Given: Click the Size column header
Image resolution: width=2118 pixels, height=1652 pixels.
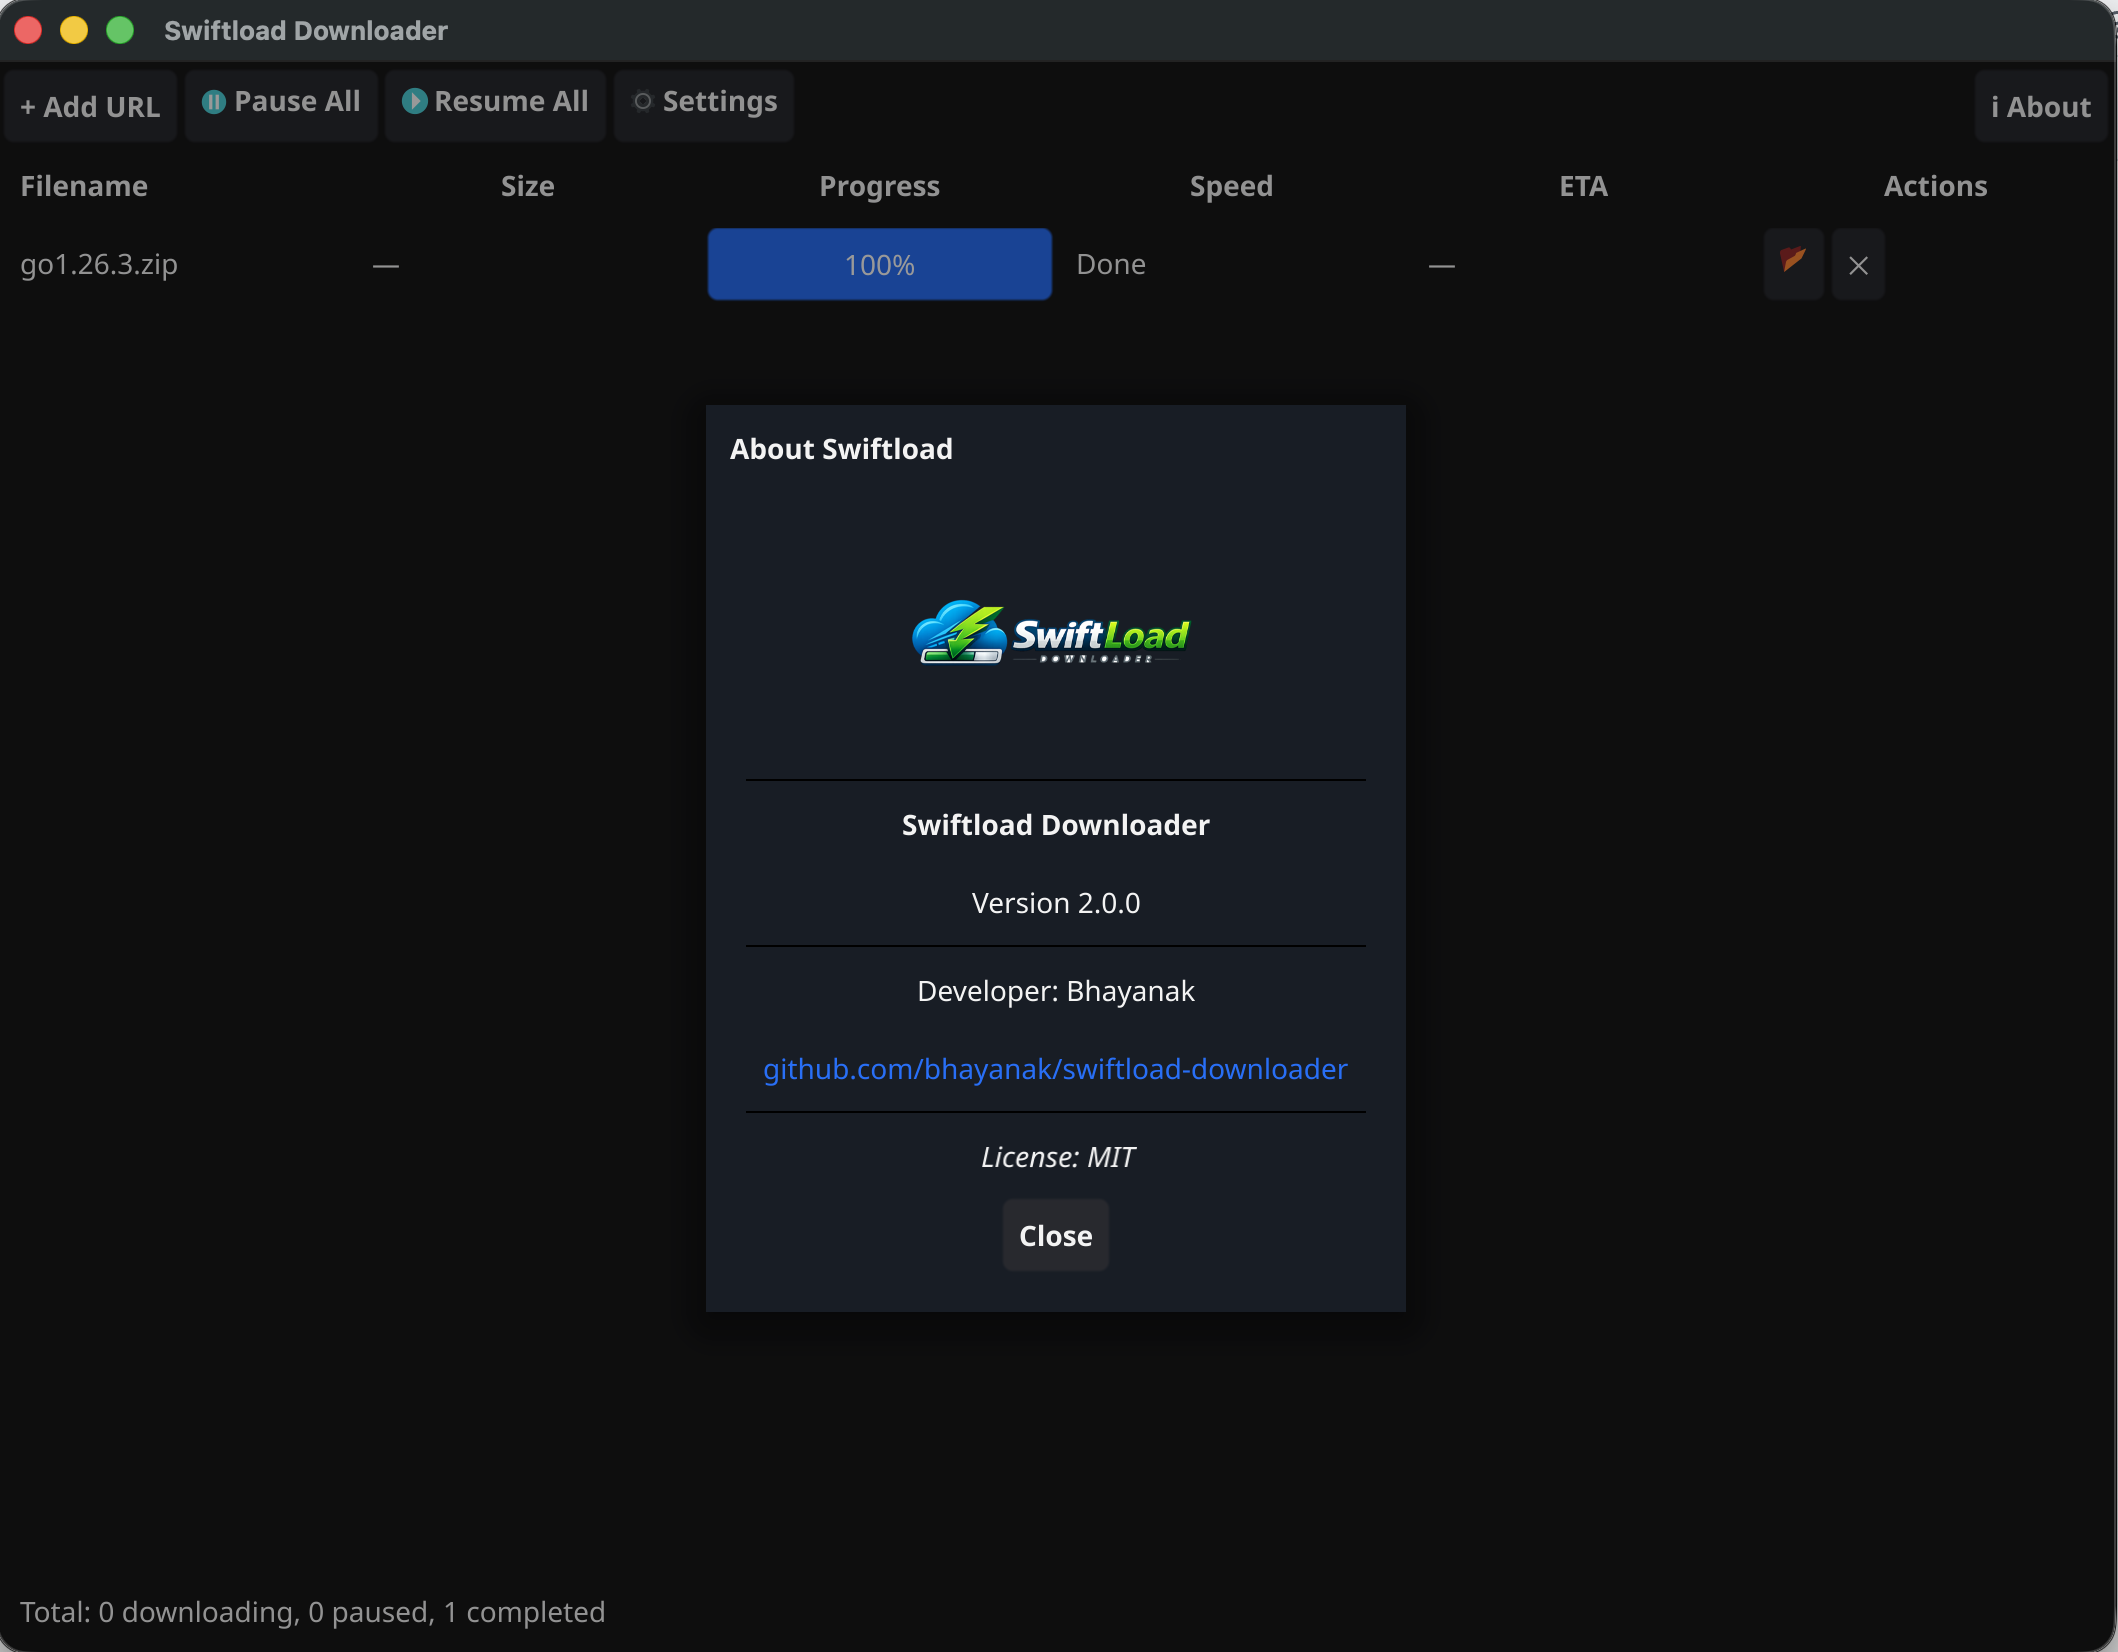Looking at the screenshot, I should [528, 186].
